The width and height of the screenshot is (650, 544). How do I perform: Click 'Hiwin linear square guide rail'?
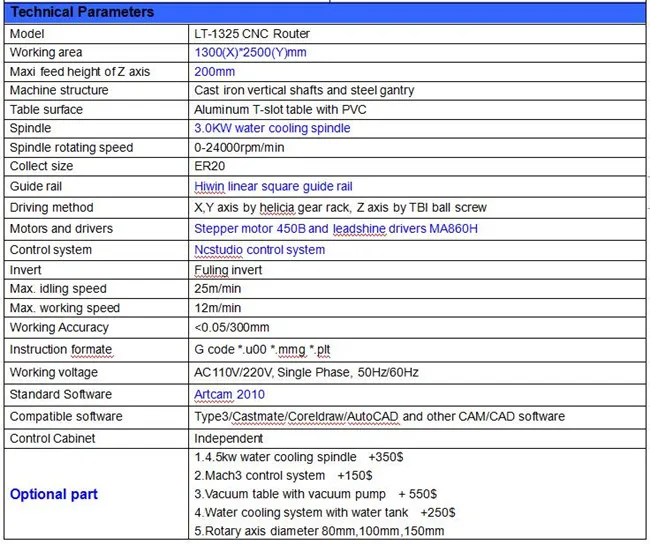point(274,186)
